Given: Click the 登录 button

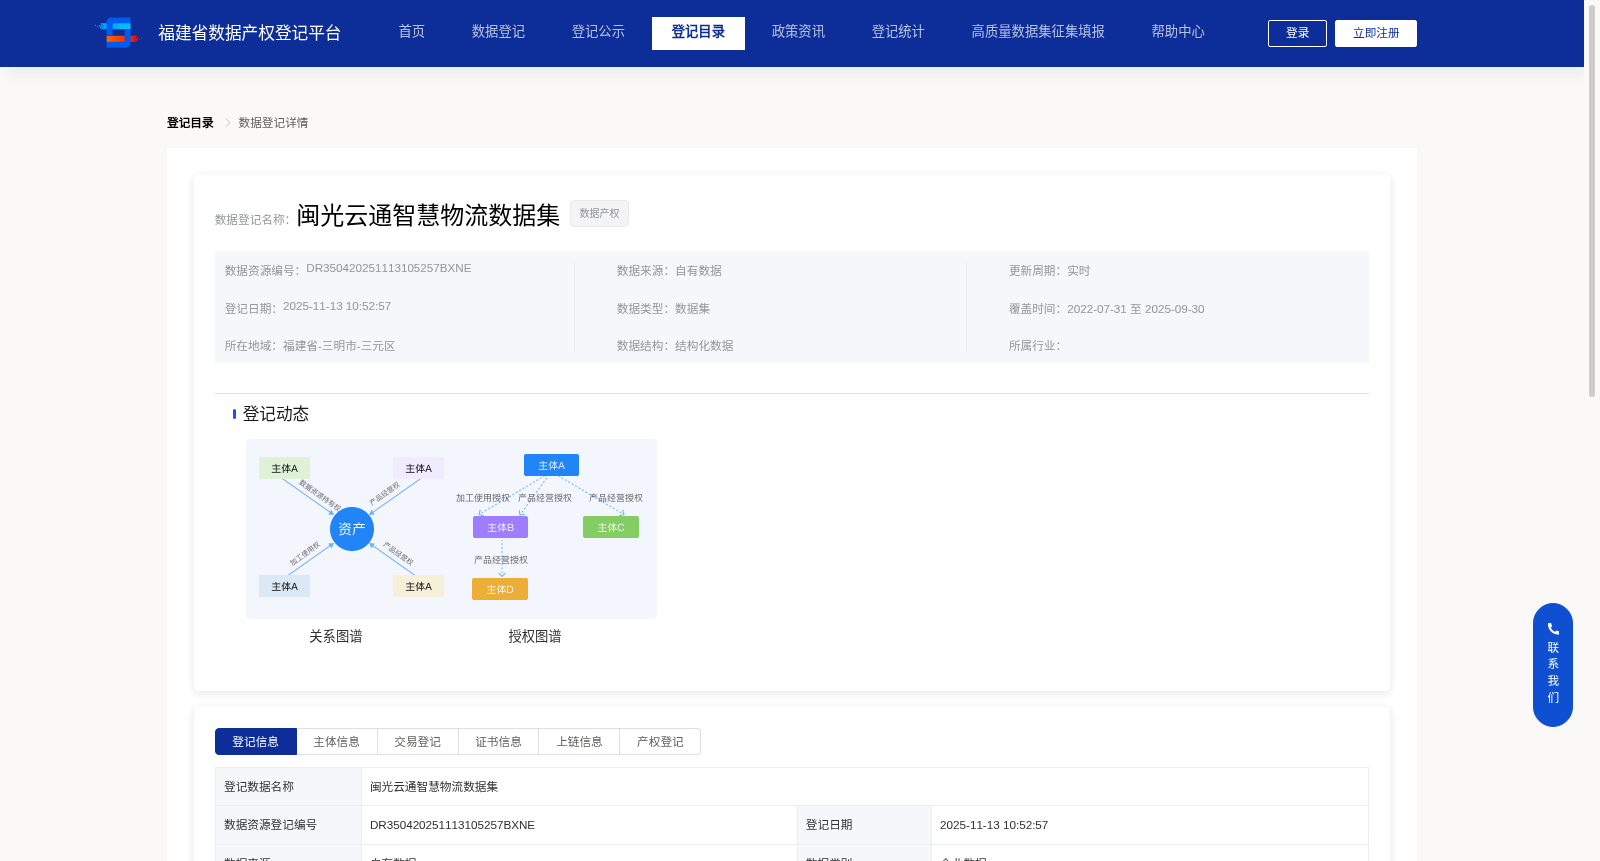Looking at the screenshot, I should click(x=1297, y=33).
